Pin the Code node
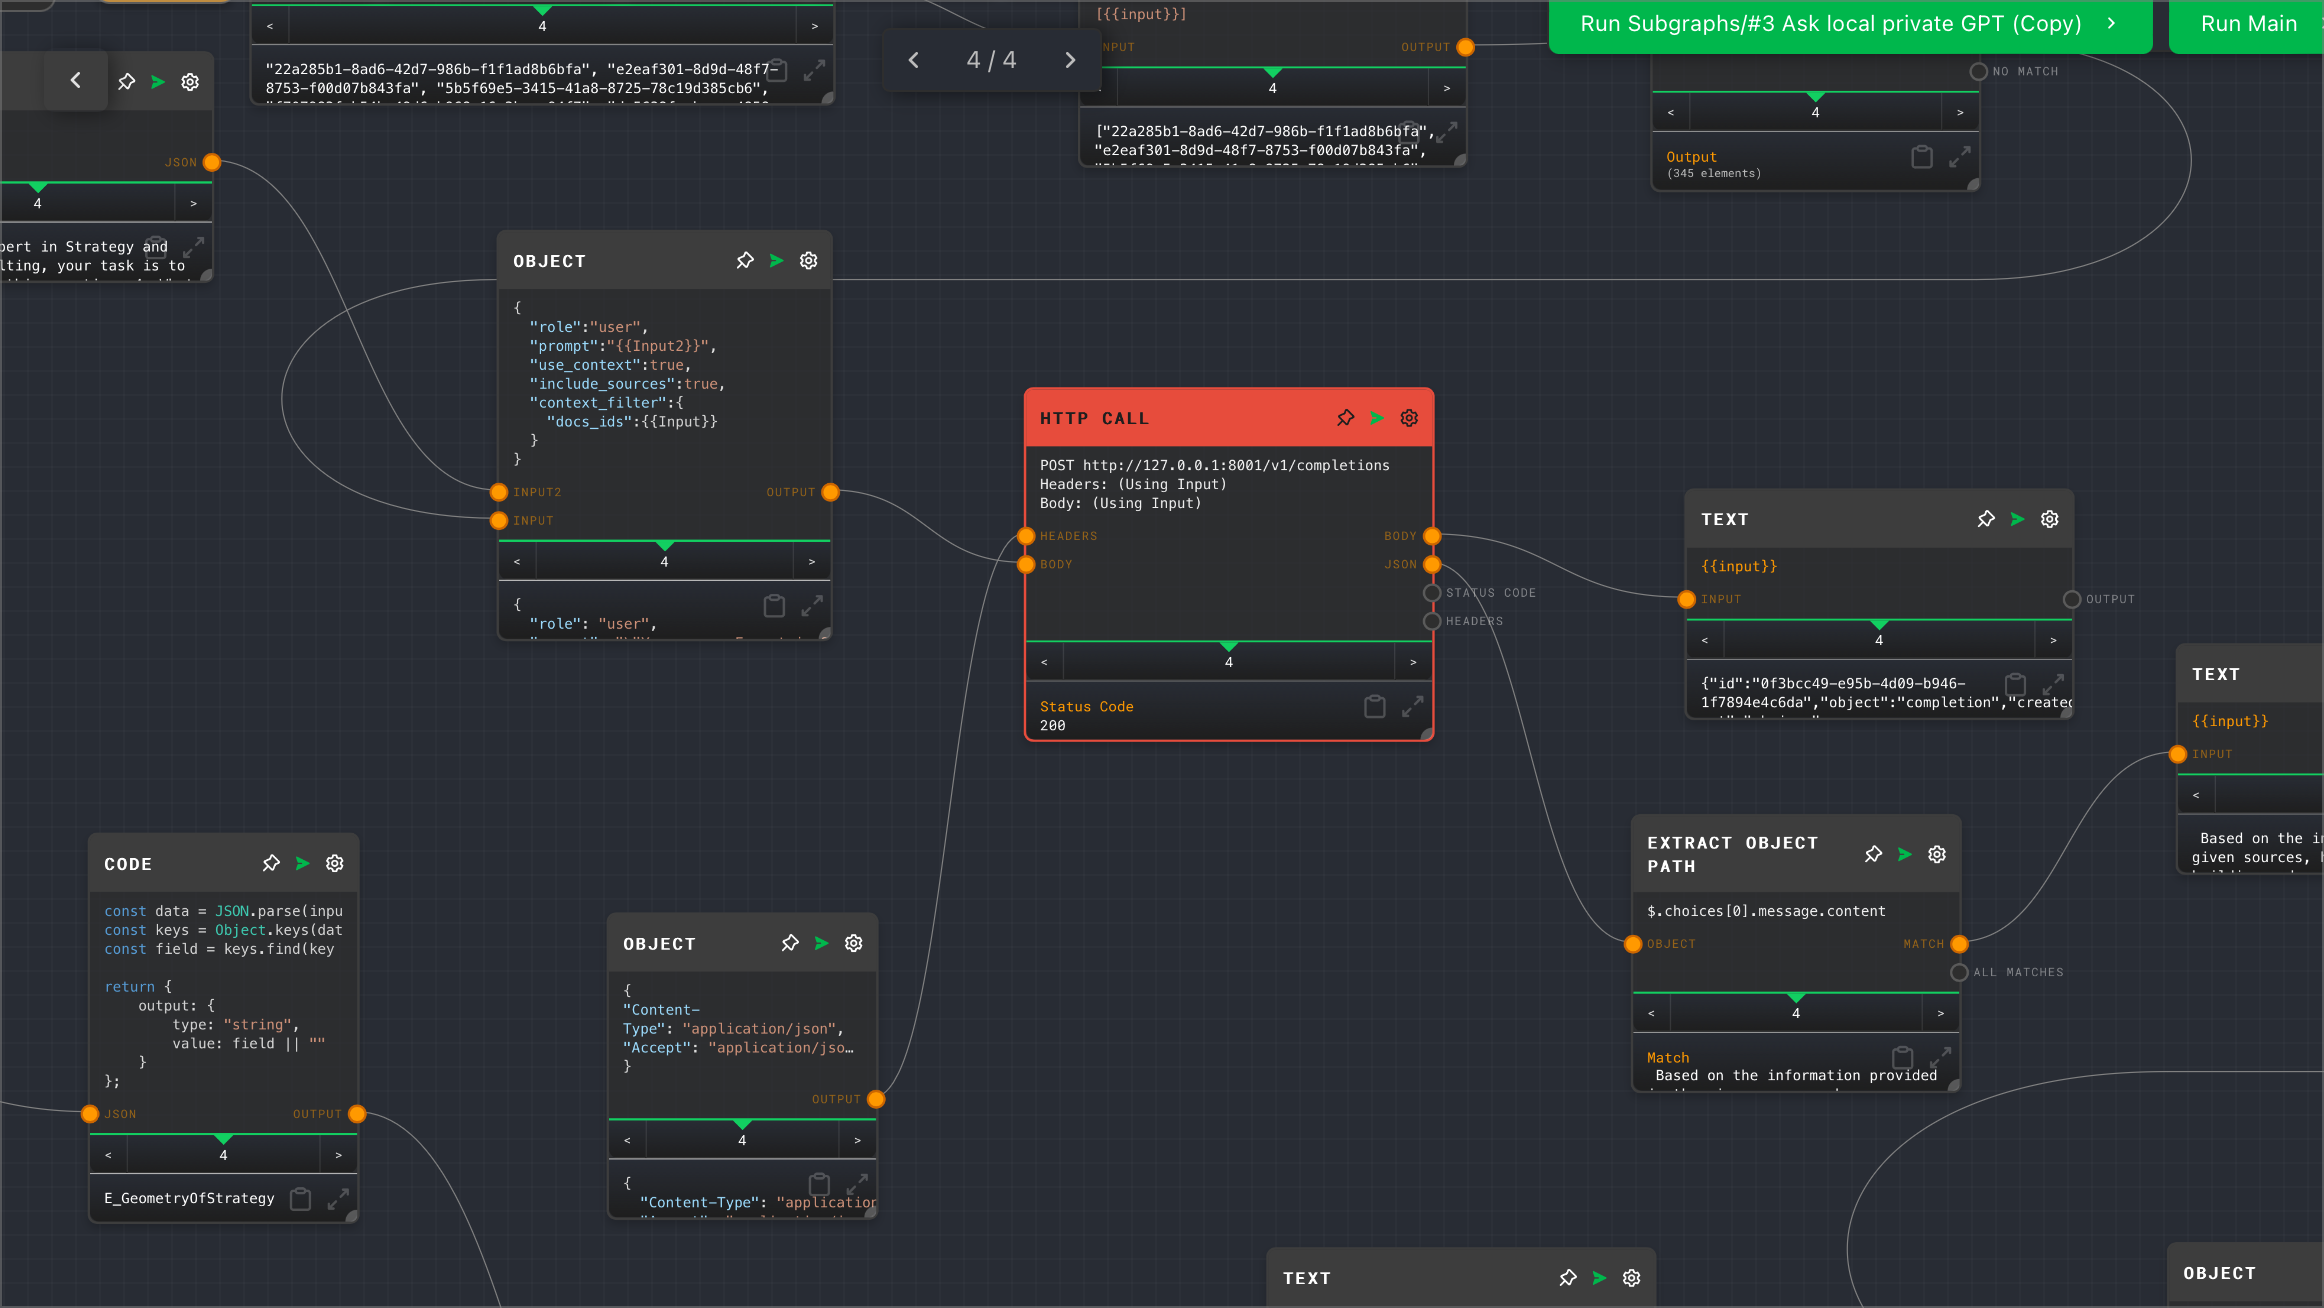The image size is (2324, 1308). 271,863
